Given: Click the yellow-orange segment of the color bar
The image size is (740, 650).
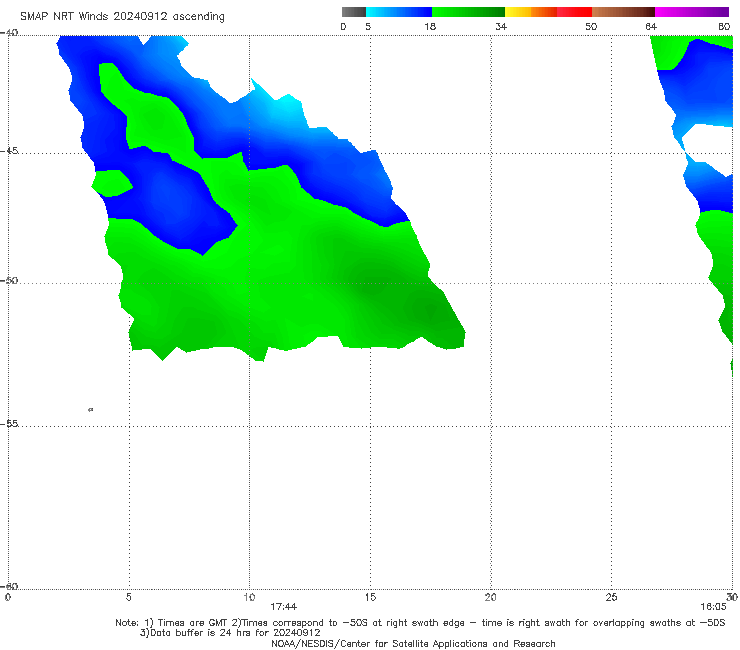Looking at the screenshot, I should click(x=531, y=12).
